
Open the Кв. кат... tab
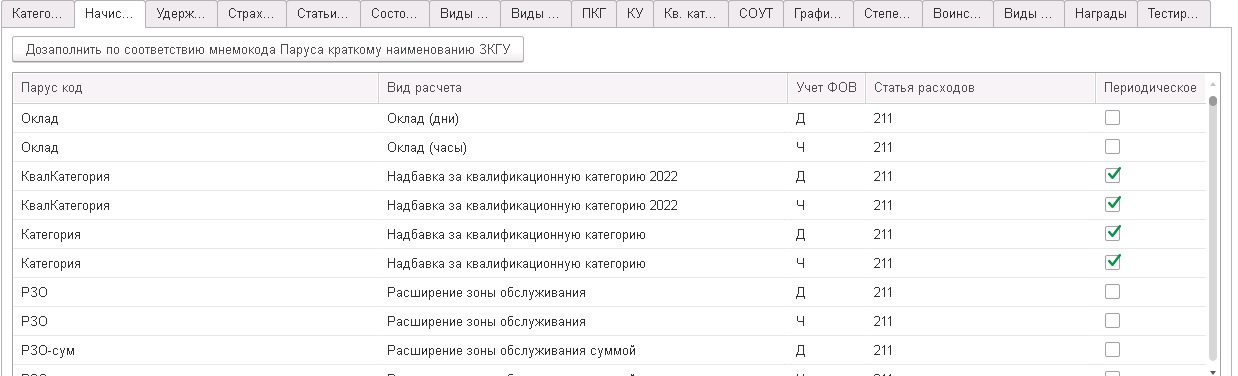(x=690, y=14)
